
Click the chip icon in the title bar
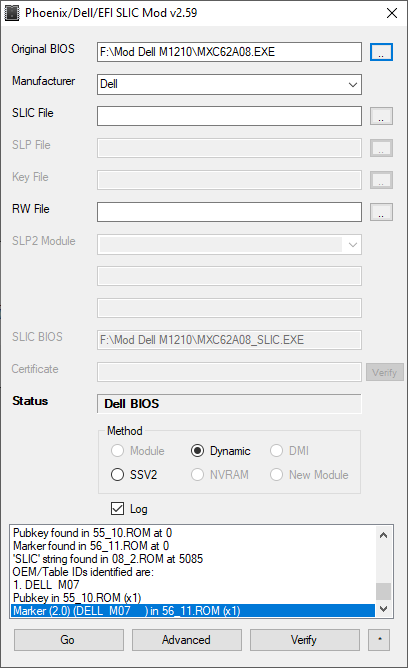(x=12, y=13)
